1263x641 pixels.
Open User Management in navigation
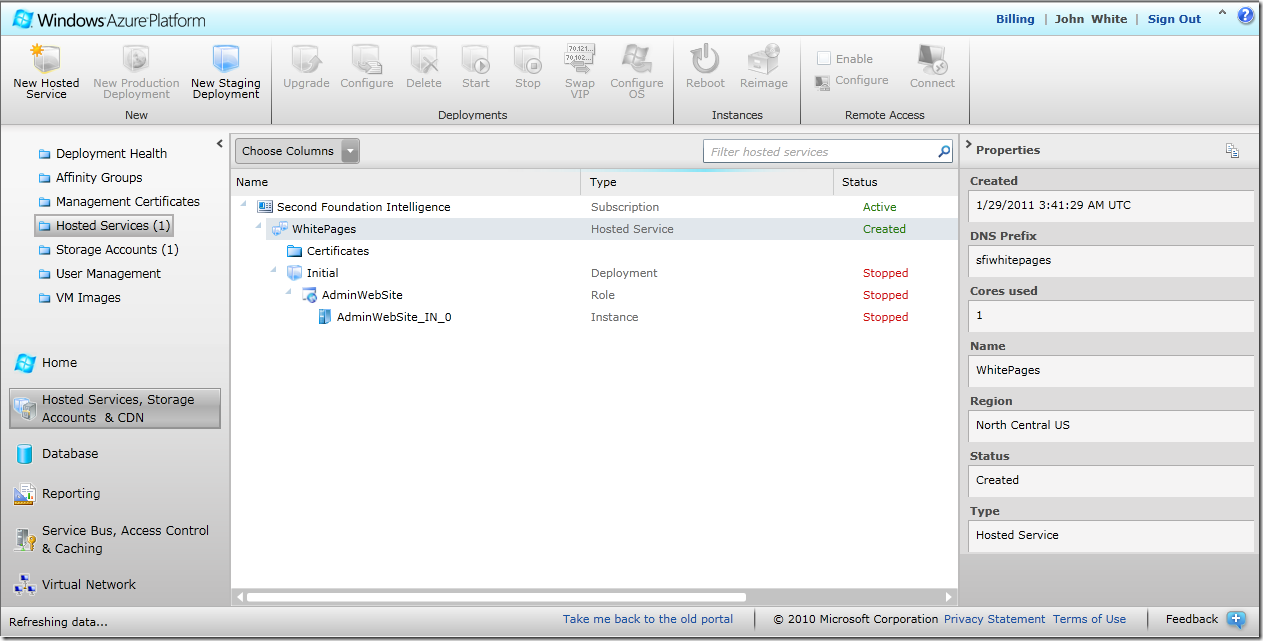pos(99,273)
